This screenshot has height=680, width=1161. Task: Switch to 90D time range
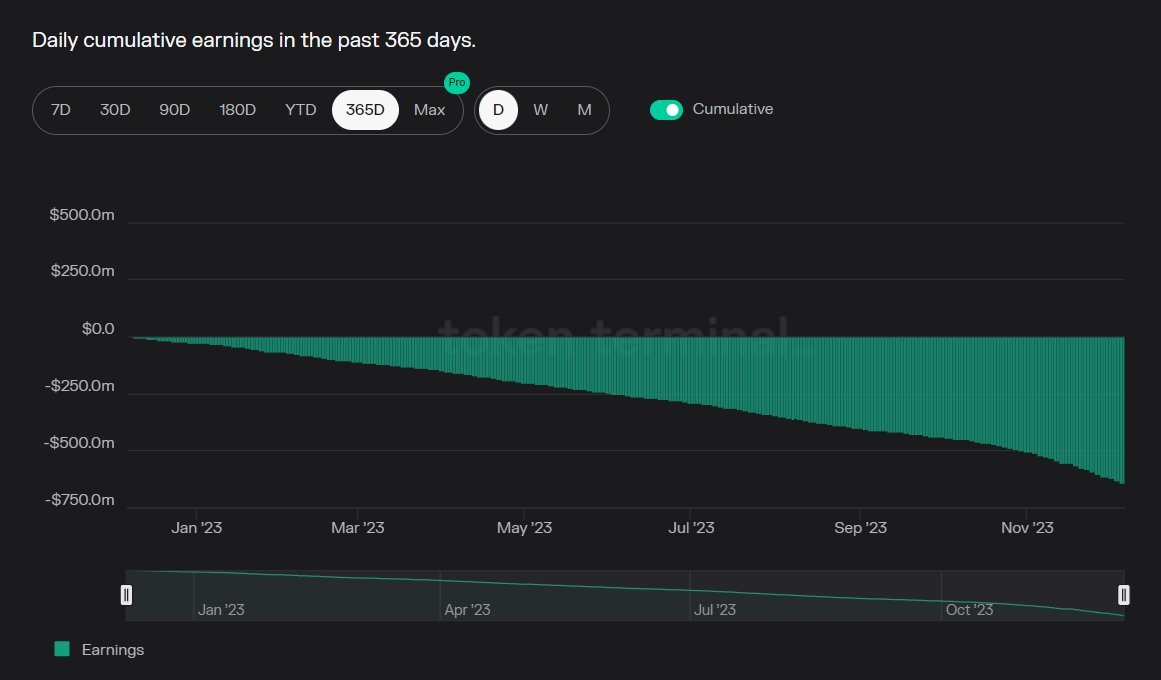click(175, 110)
